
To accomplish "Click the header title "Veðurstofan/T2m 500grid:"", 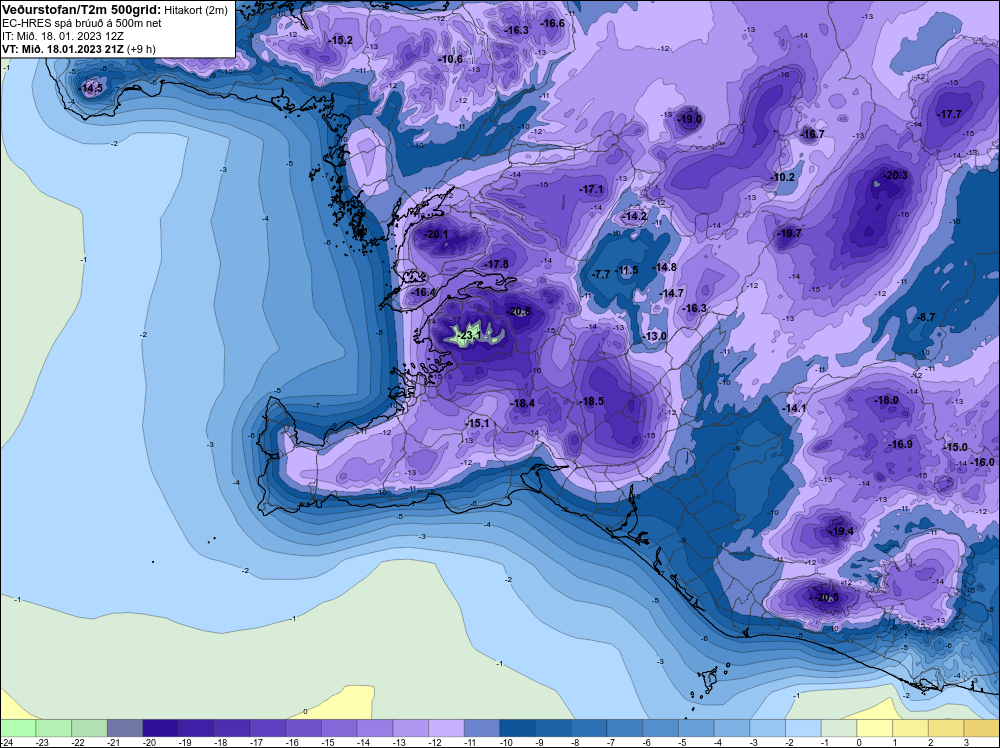I will tap(81, 10).
